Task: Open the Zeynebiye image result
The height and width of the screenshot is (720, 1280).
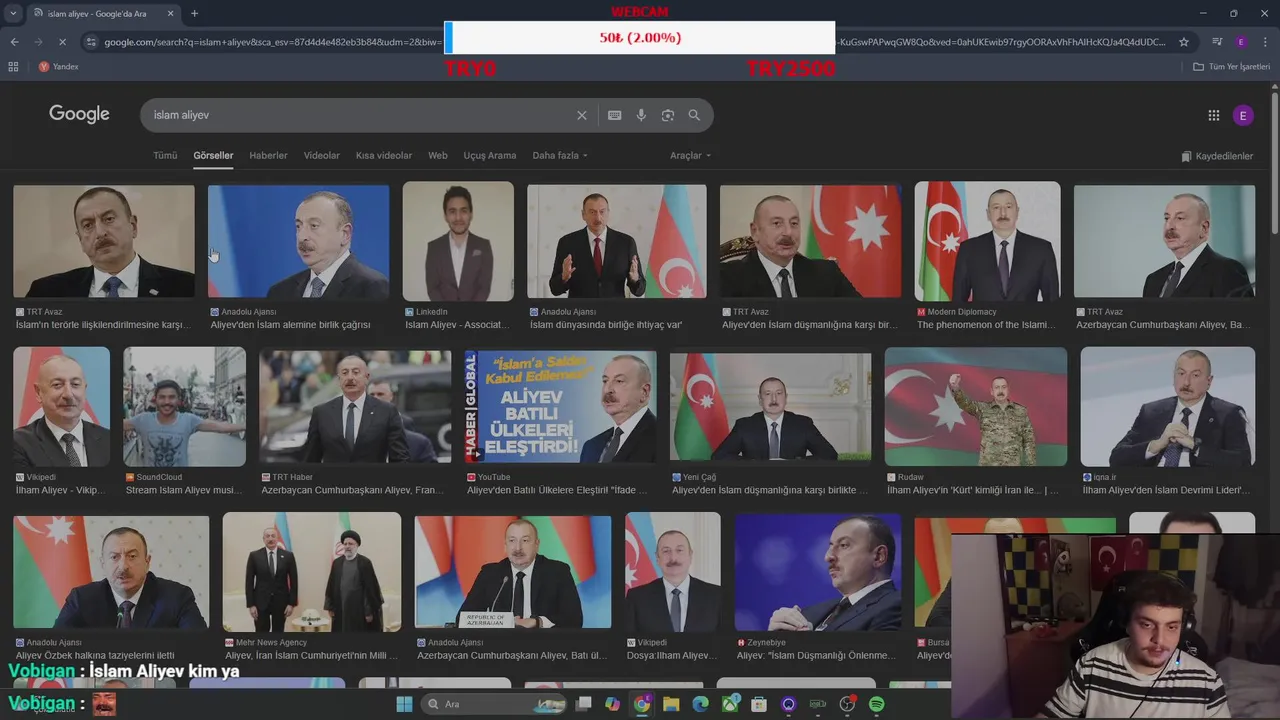Action: click(x=818, y=571)
